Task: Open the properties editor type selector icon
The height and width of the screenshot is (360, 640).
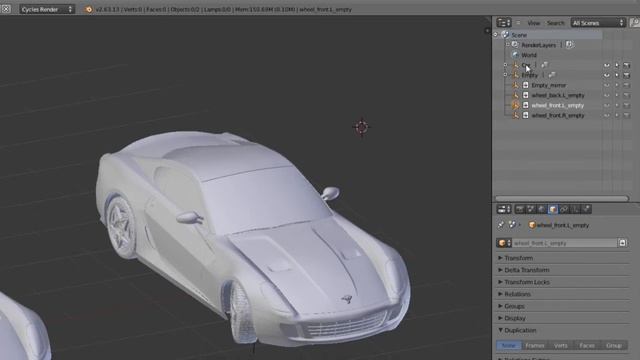Action: [504, 209]
